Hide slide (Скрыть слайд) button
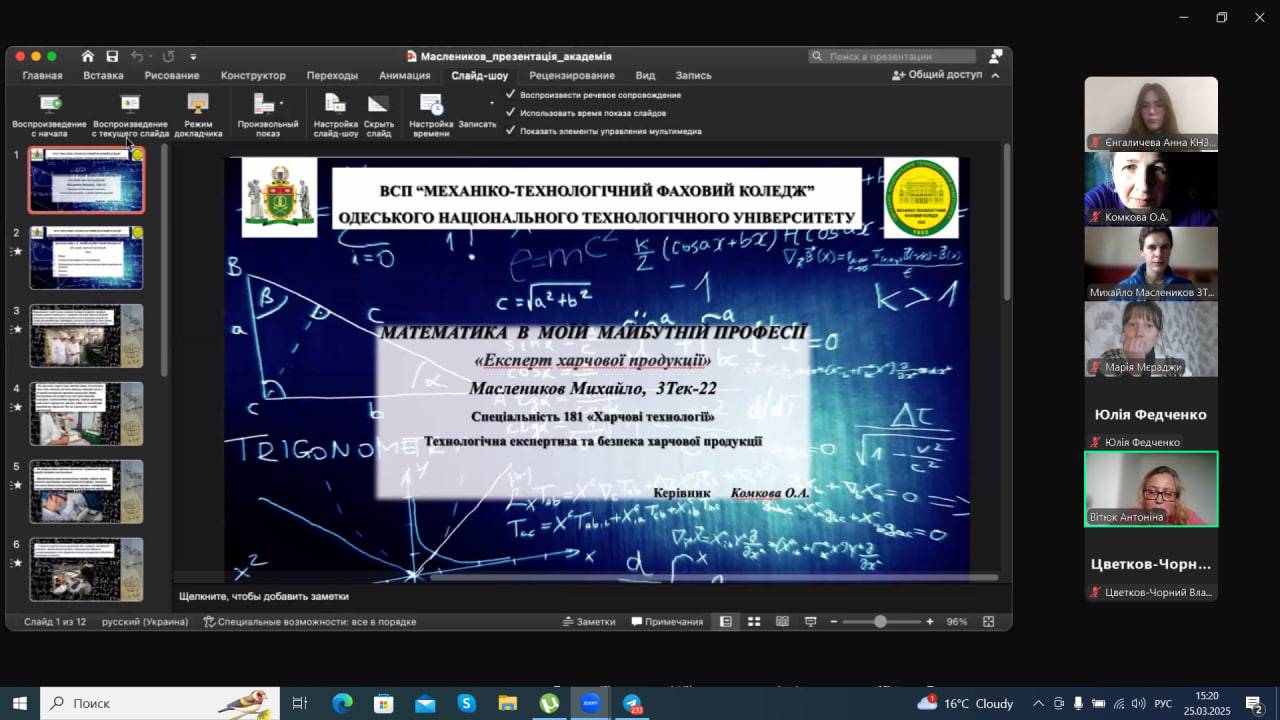 (x=378, y=115)
